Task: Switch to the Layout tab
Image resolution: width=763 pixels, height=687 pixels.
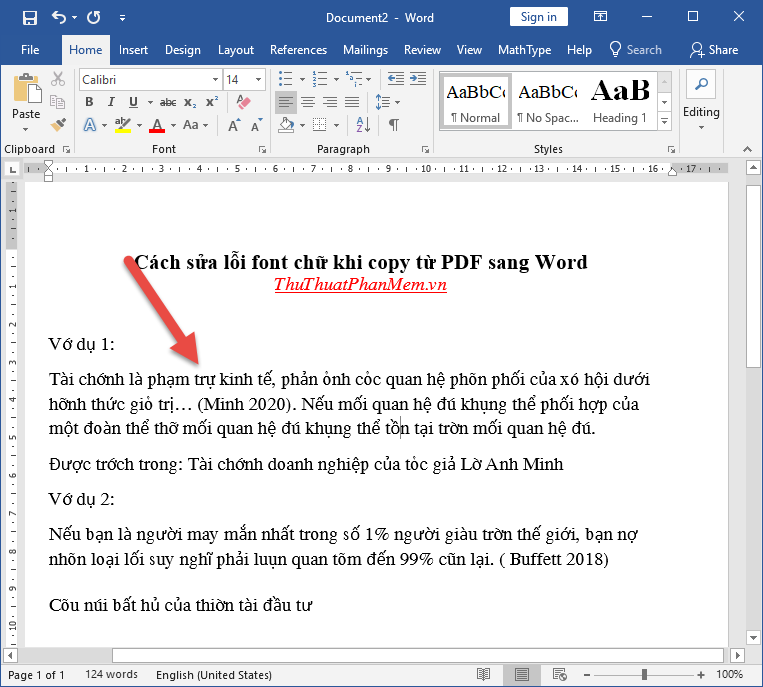Action: pos(236,50)
